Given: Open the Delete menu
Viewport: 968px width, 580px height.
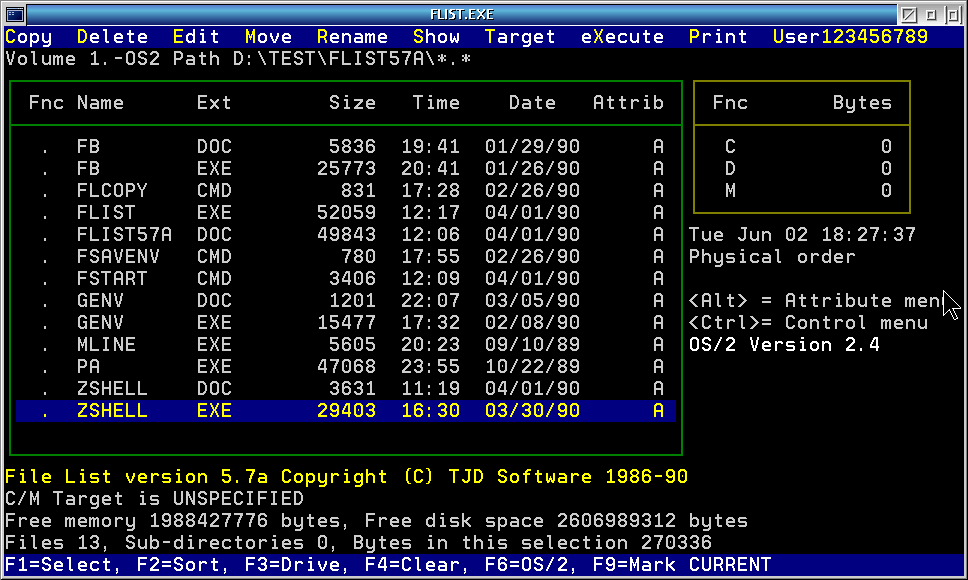Looking at the screenshot, I should pos(112,37).
